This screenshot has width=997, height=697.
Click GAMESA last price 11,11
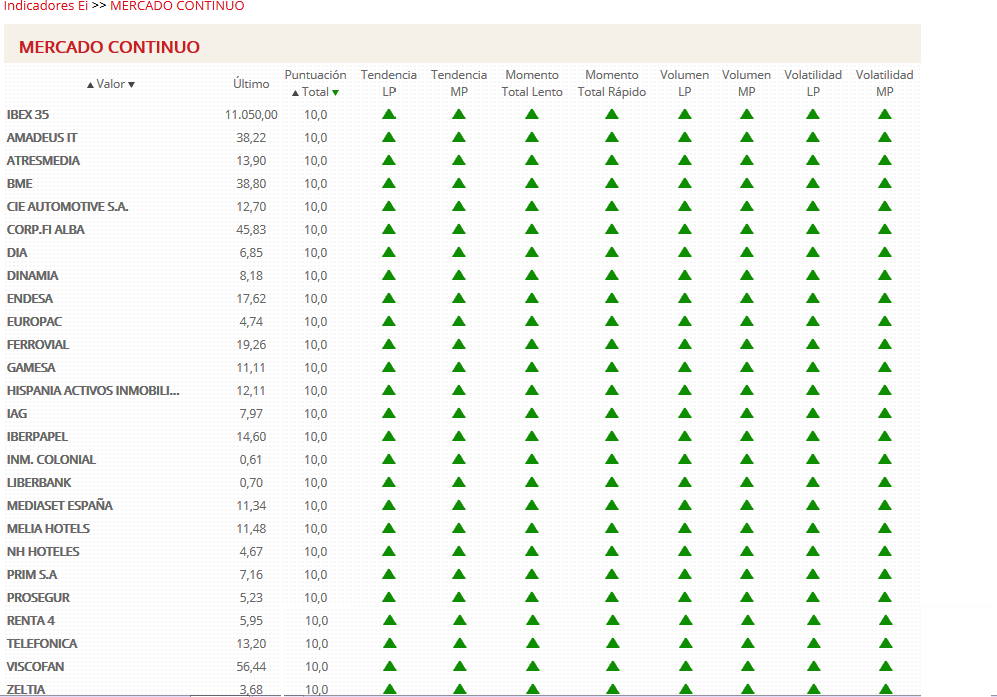click(x=251, y=368)
